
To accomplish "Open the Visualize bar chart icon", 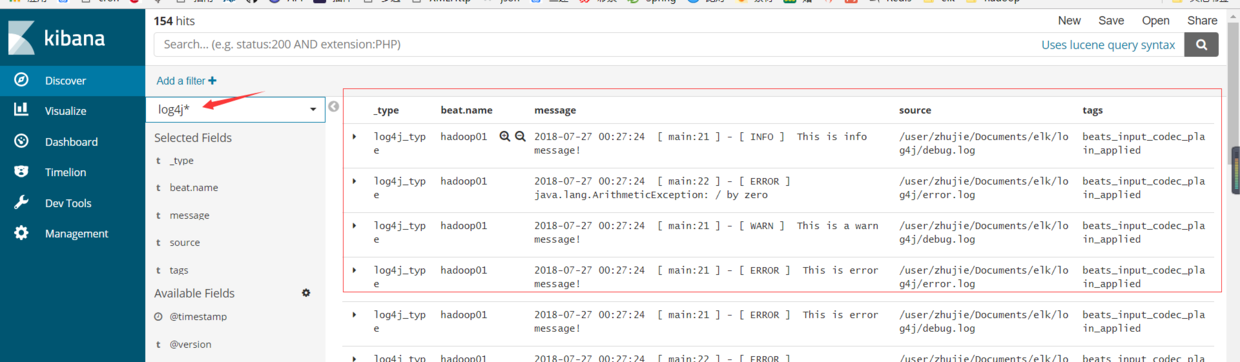I will pos(21,111).
